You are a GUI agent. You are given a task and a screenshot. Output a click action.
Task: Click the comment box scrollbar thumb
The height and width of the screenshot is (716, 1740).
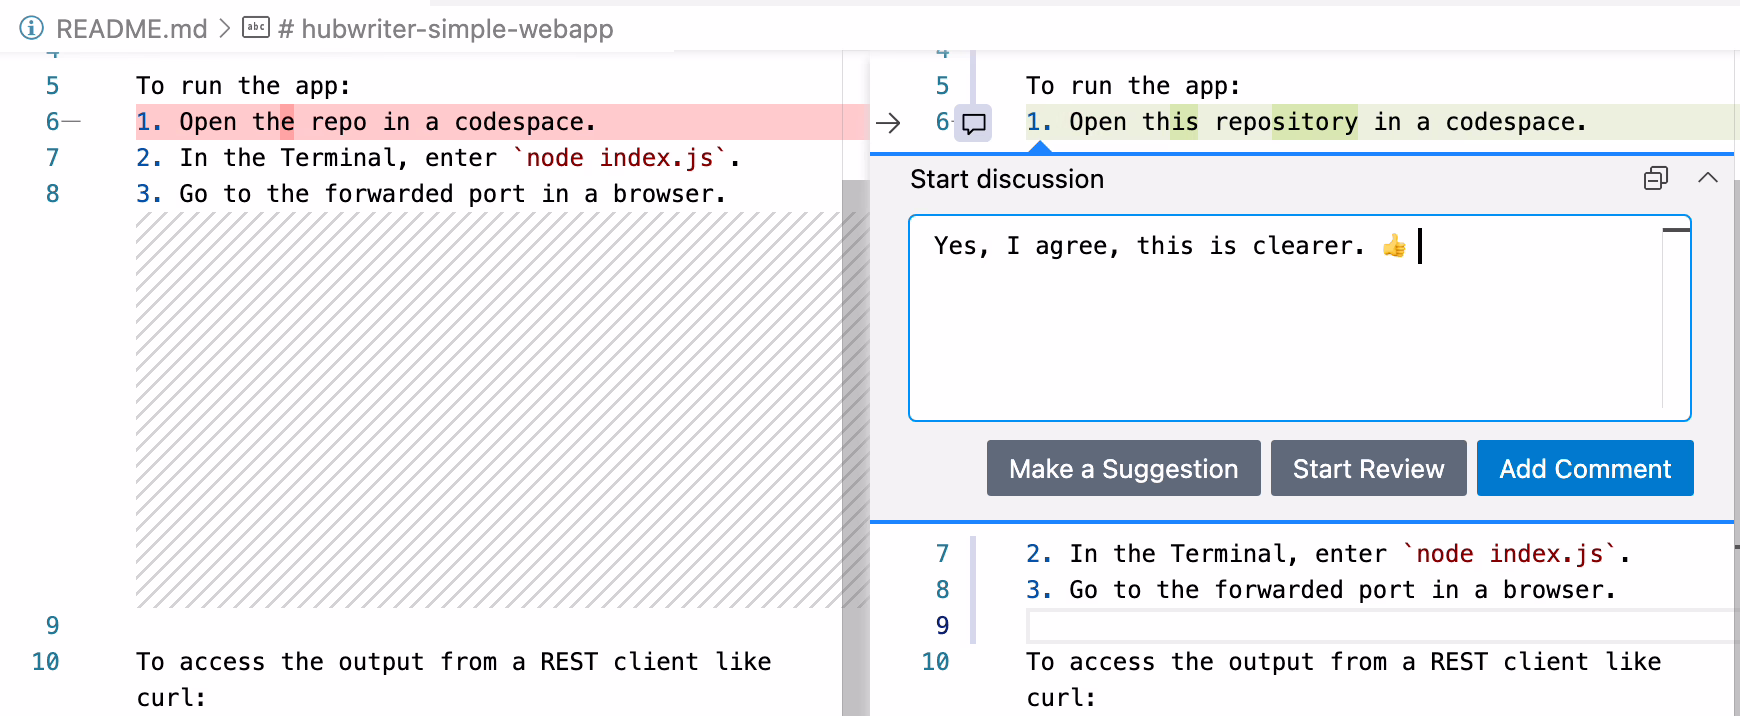(1676, 230)
